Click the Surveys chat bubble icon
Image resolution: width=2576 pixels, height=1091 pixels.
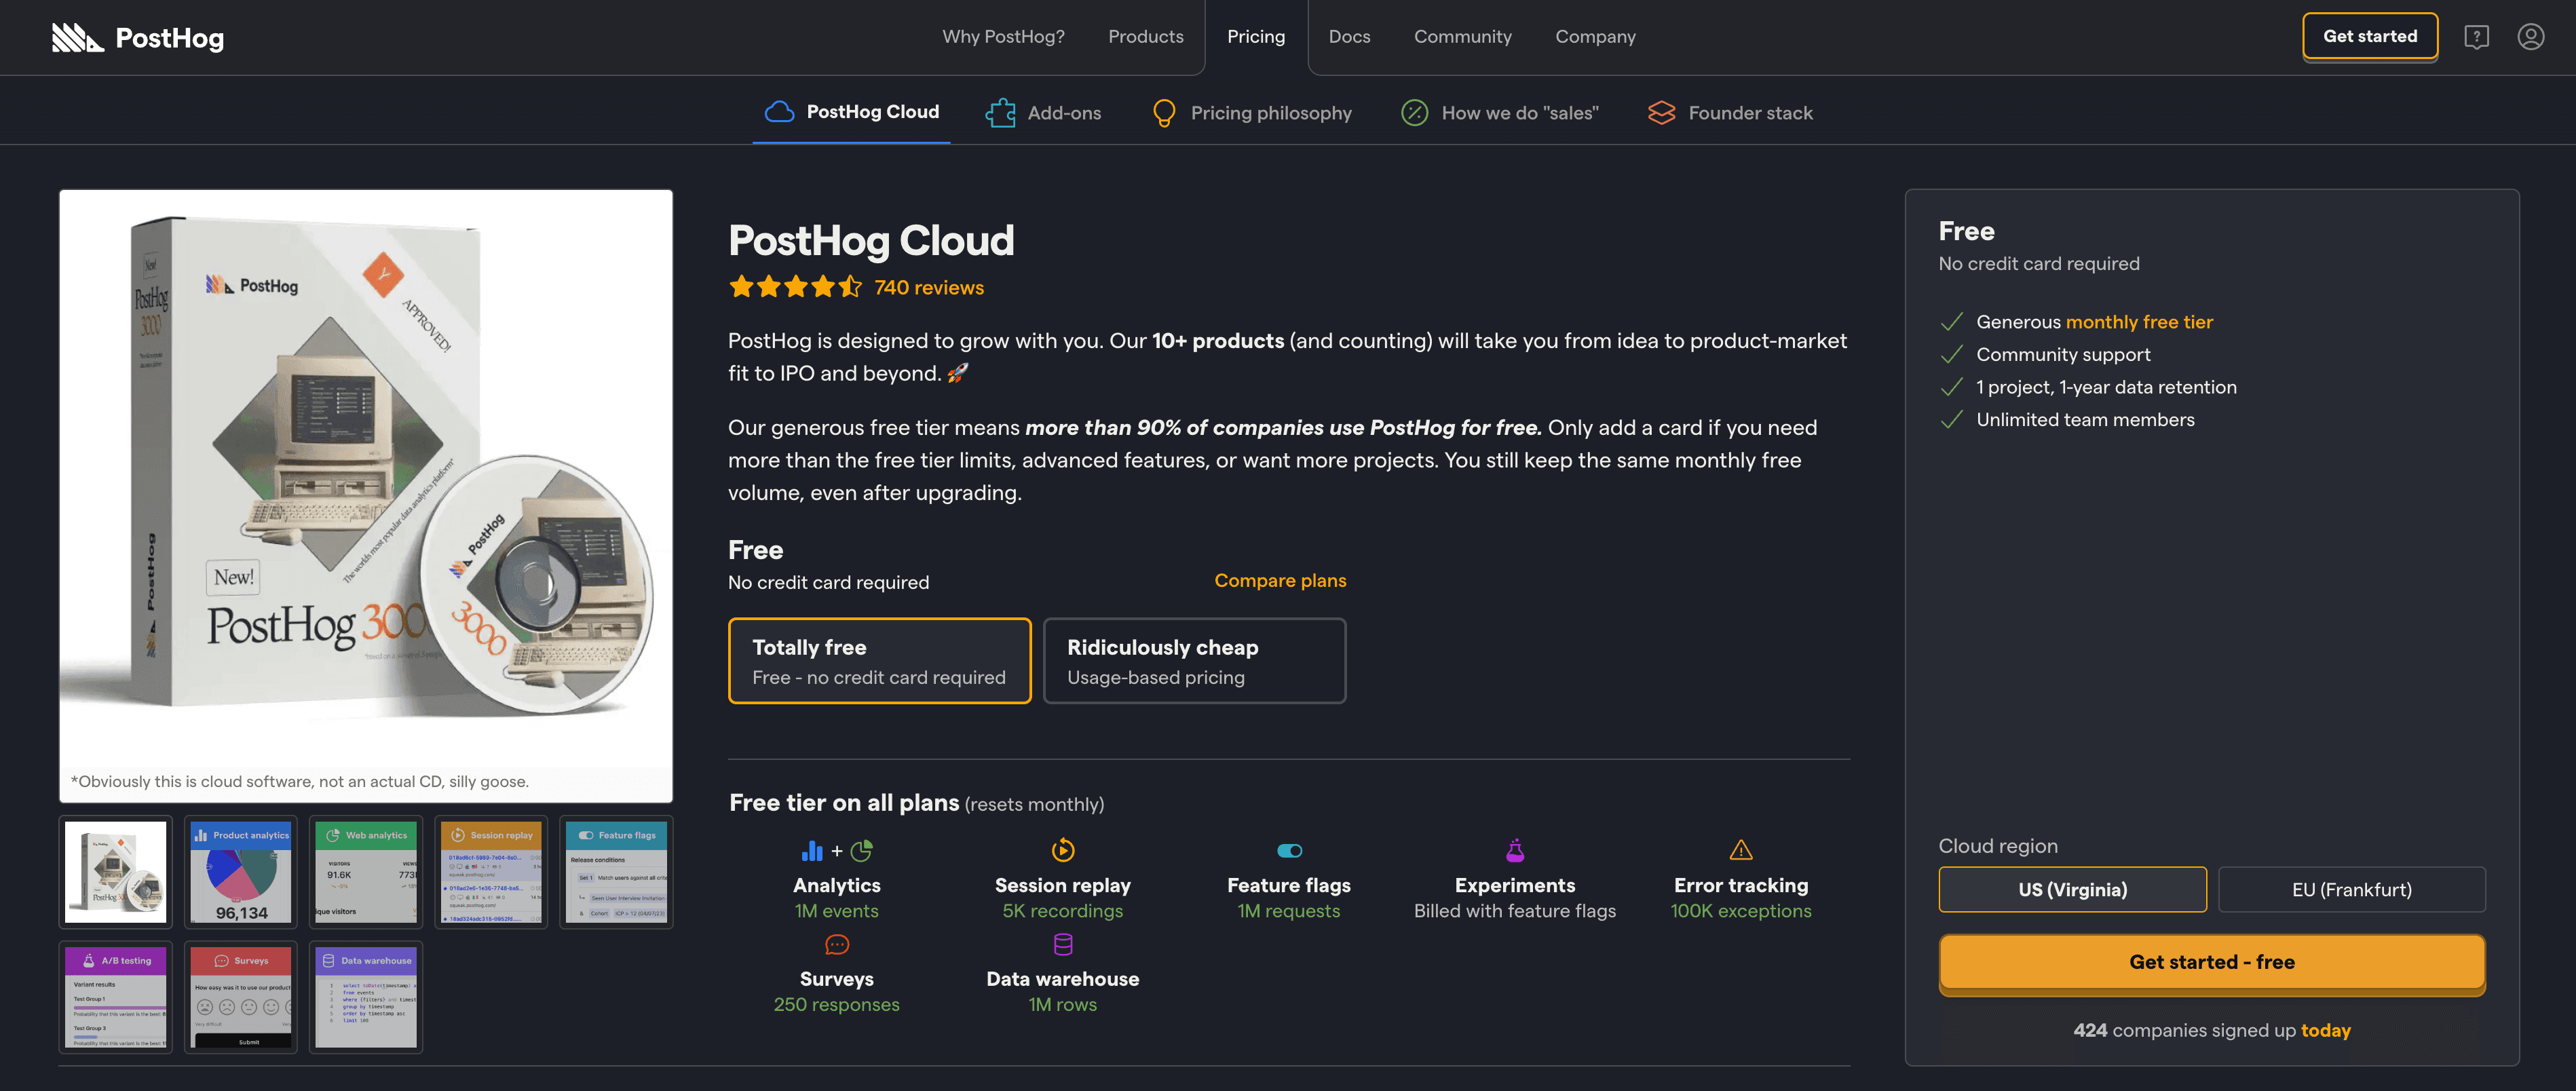[836, 943]
